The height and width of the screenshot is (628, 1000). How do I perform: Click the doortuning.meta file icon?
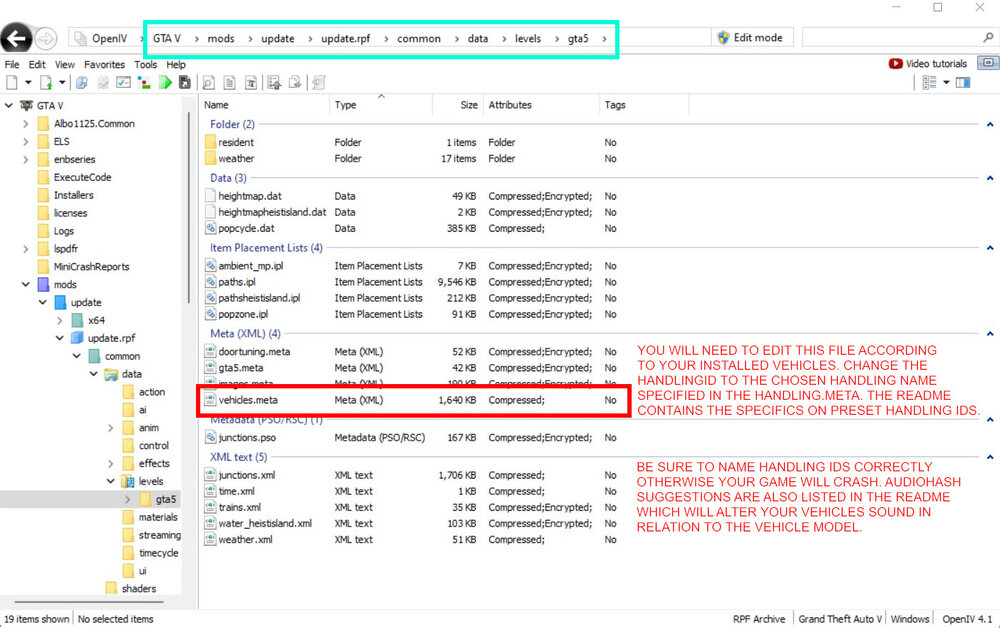pyautogui.click(x=210, y=351)
